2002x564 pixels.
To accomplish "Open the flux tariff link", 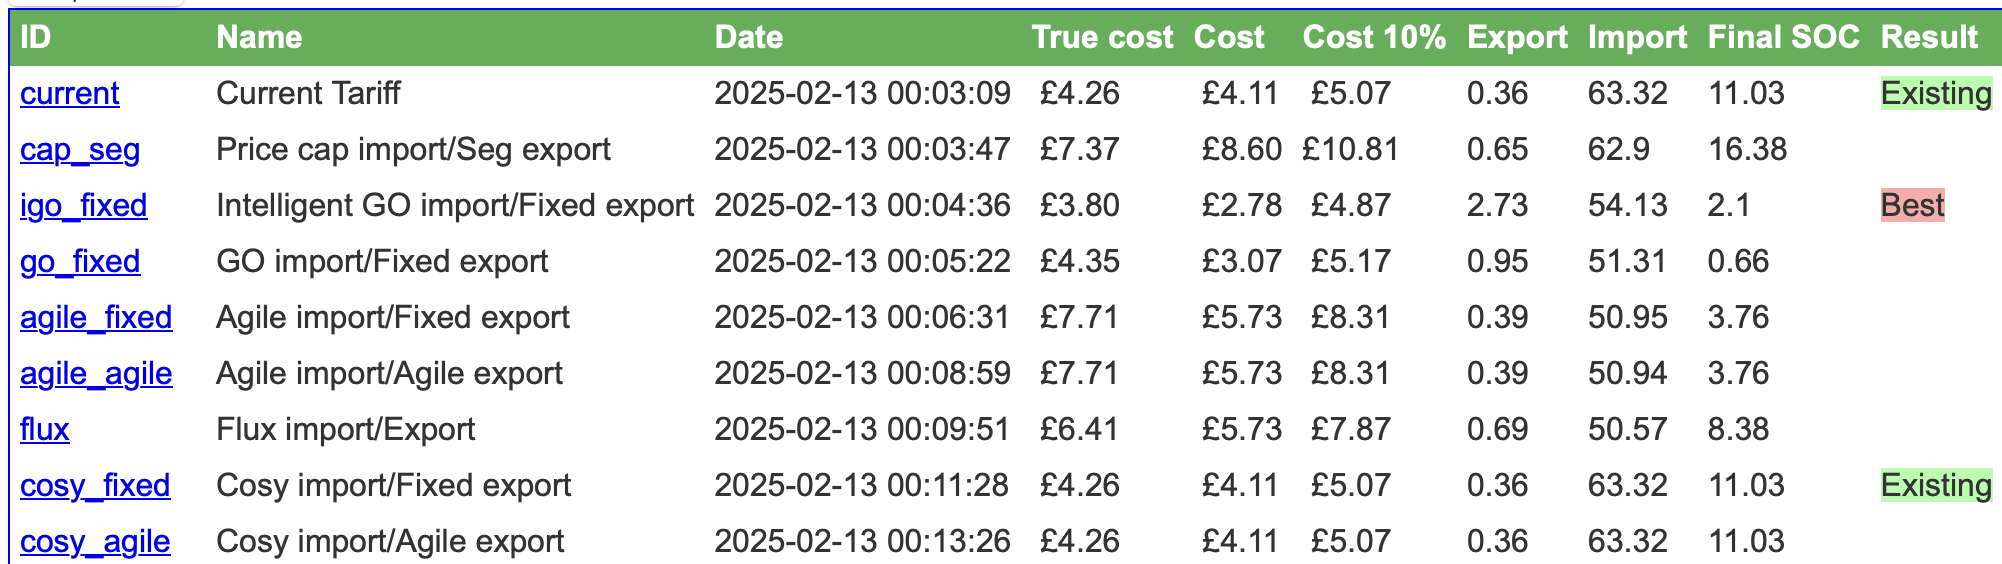I will click(x=45, y=429).
